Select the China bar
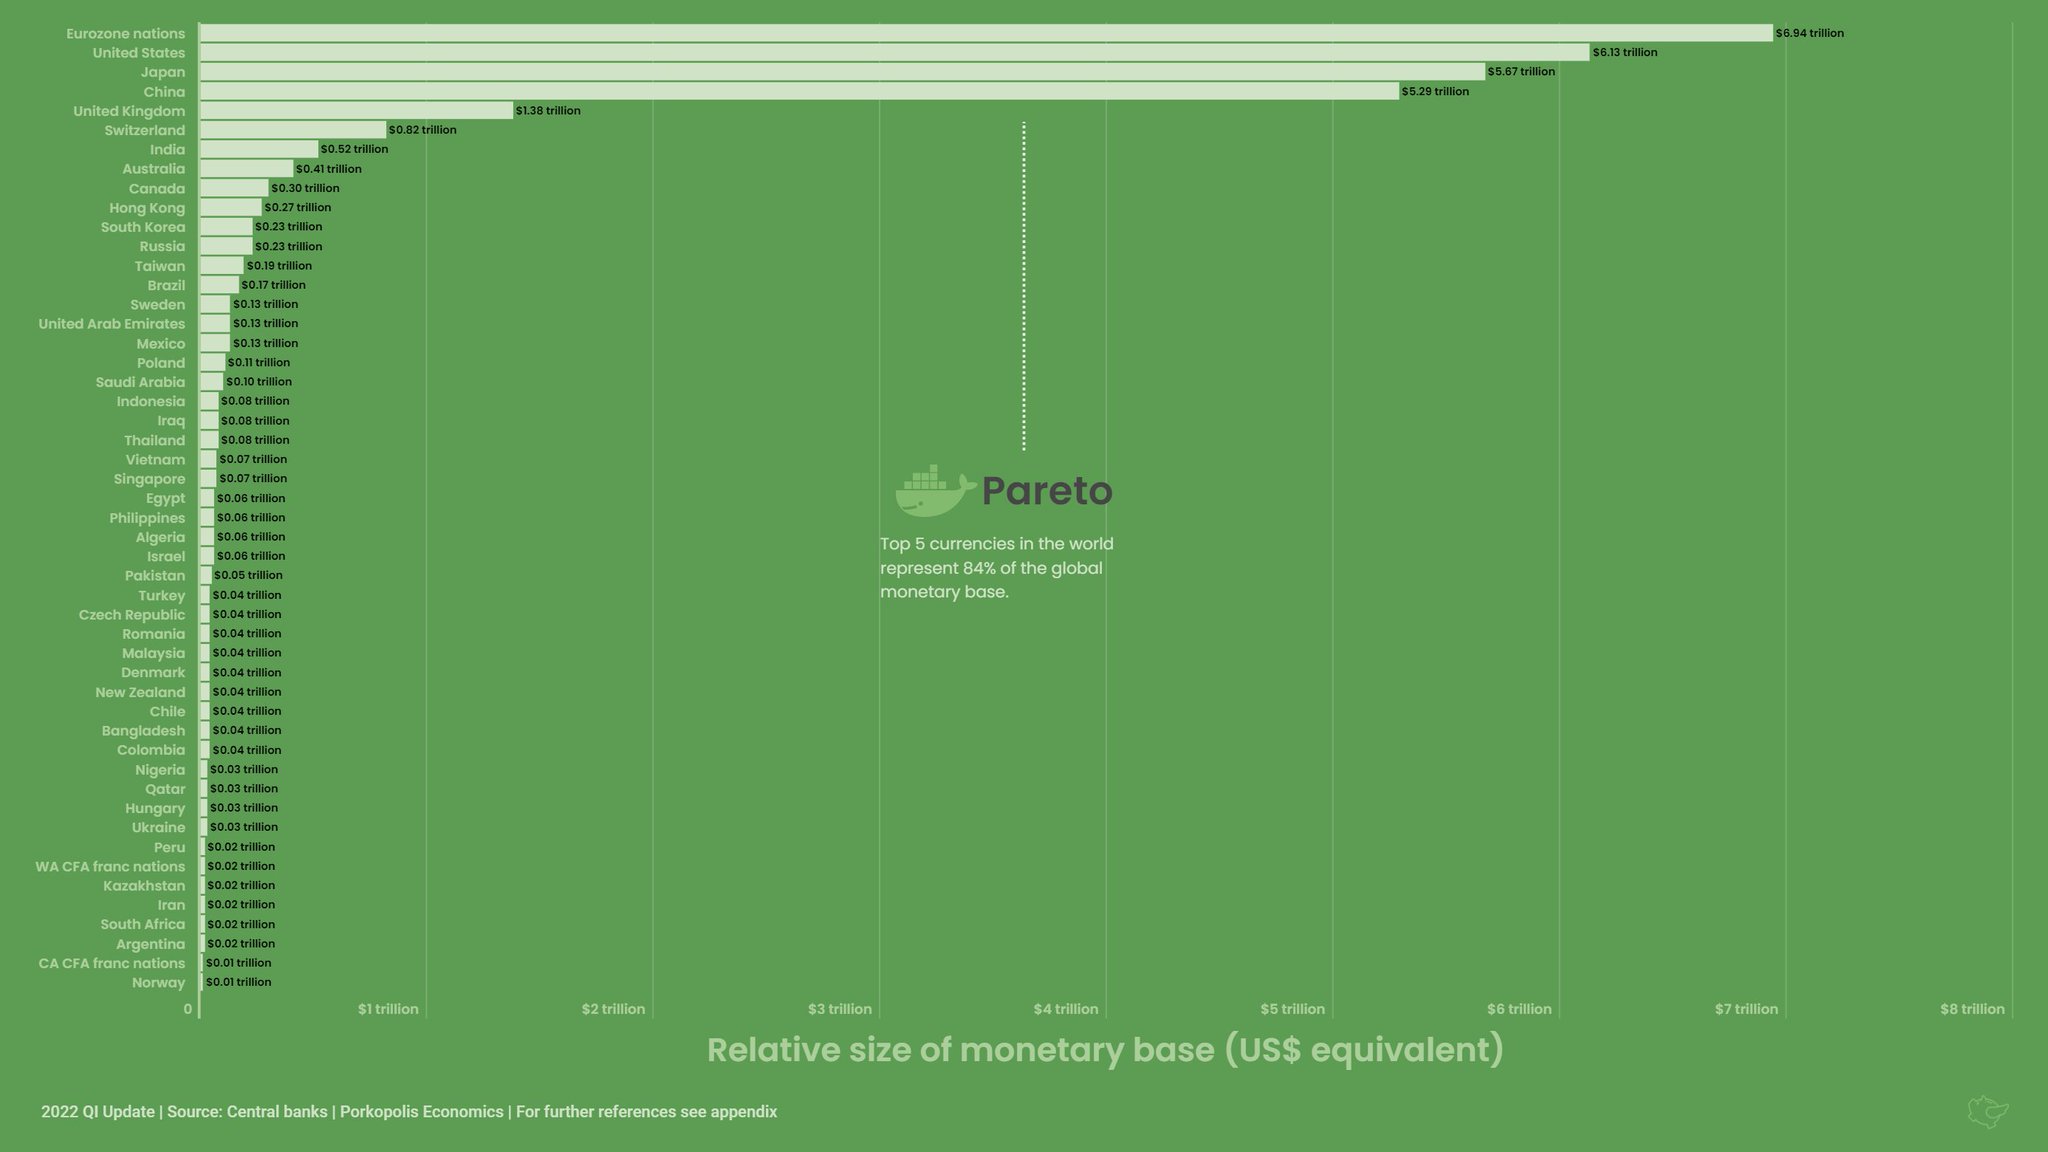 [799, 91]
